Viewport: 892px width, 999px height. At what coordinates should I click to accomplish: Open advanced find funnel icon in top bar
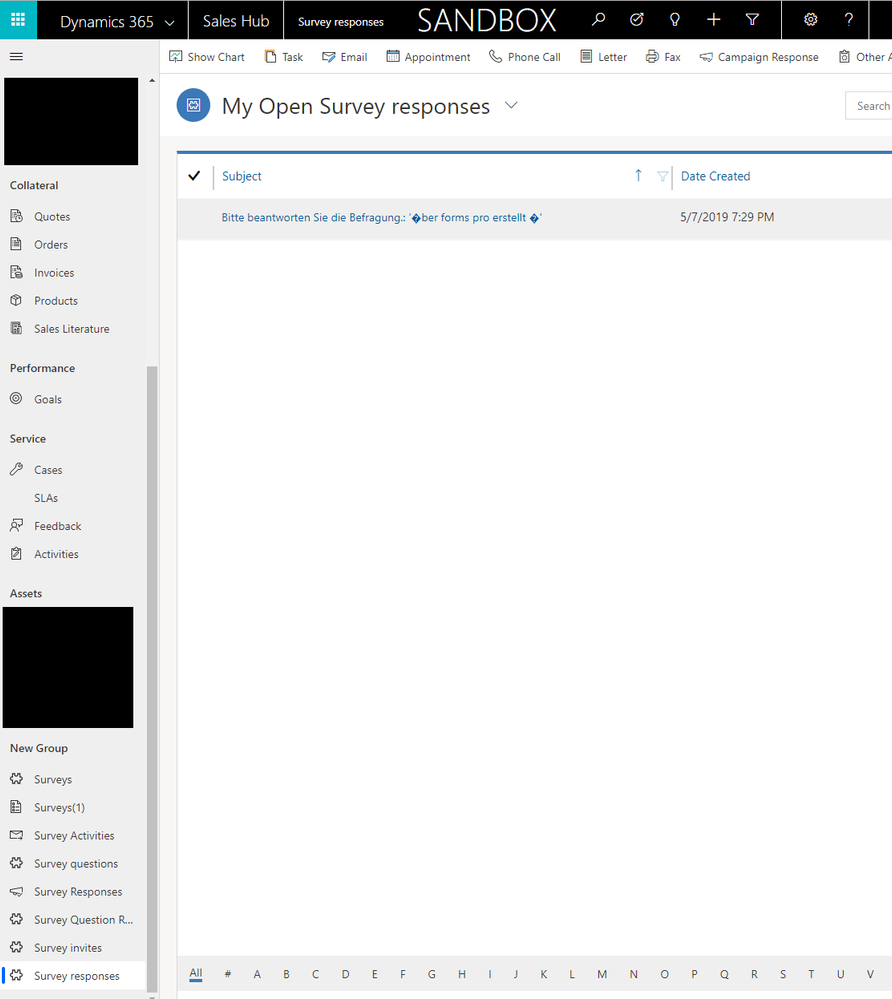[x=752, y=20]
